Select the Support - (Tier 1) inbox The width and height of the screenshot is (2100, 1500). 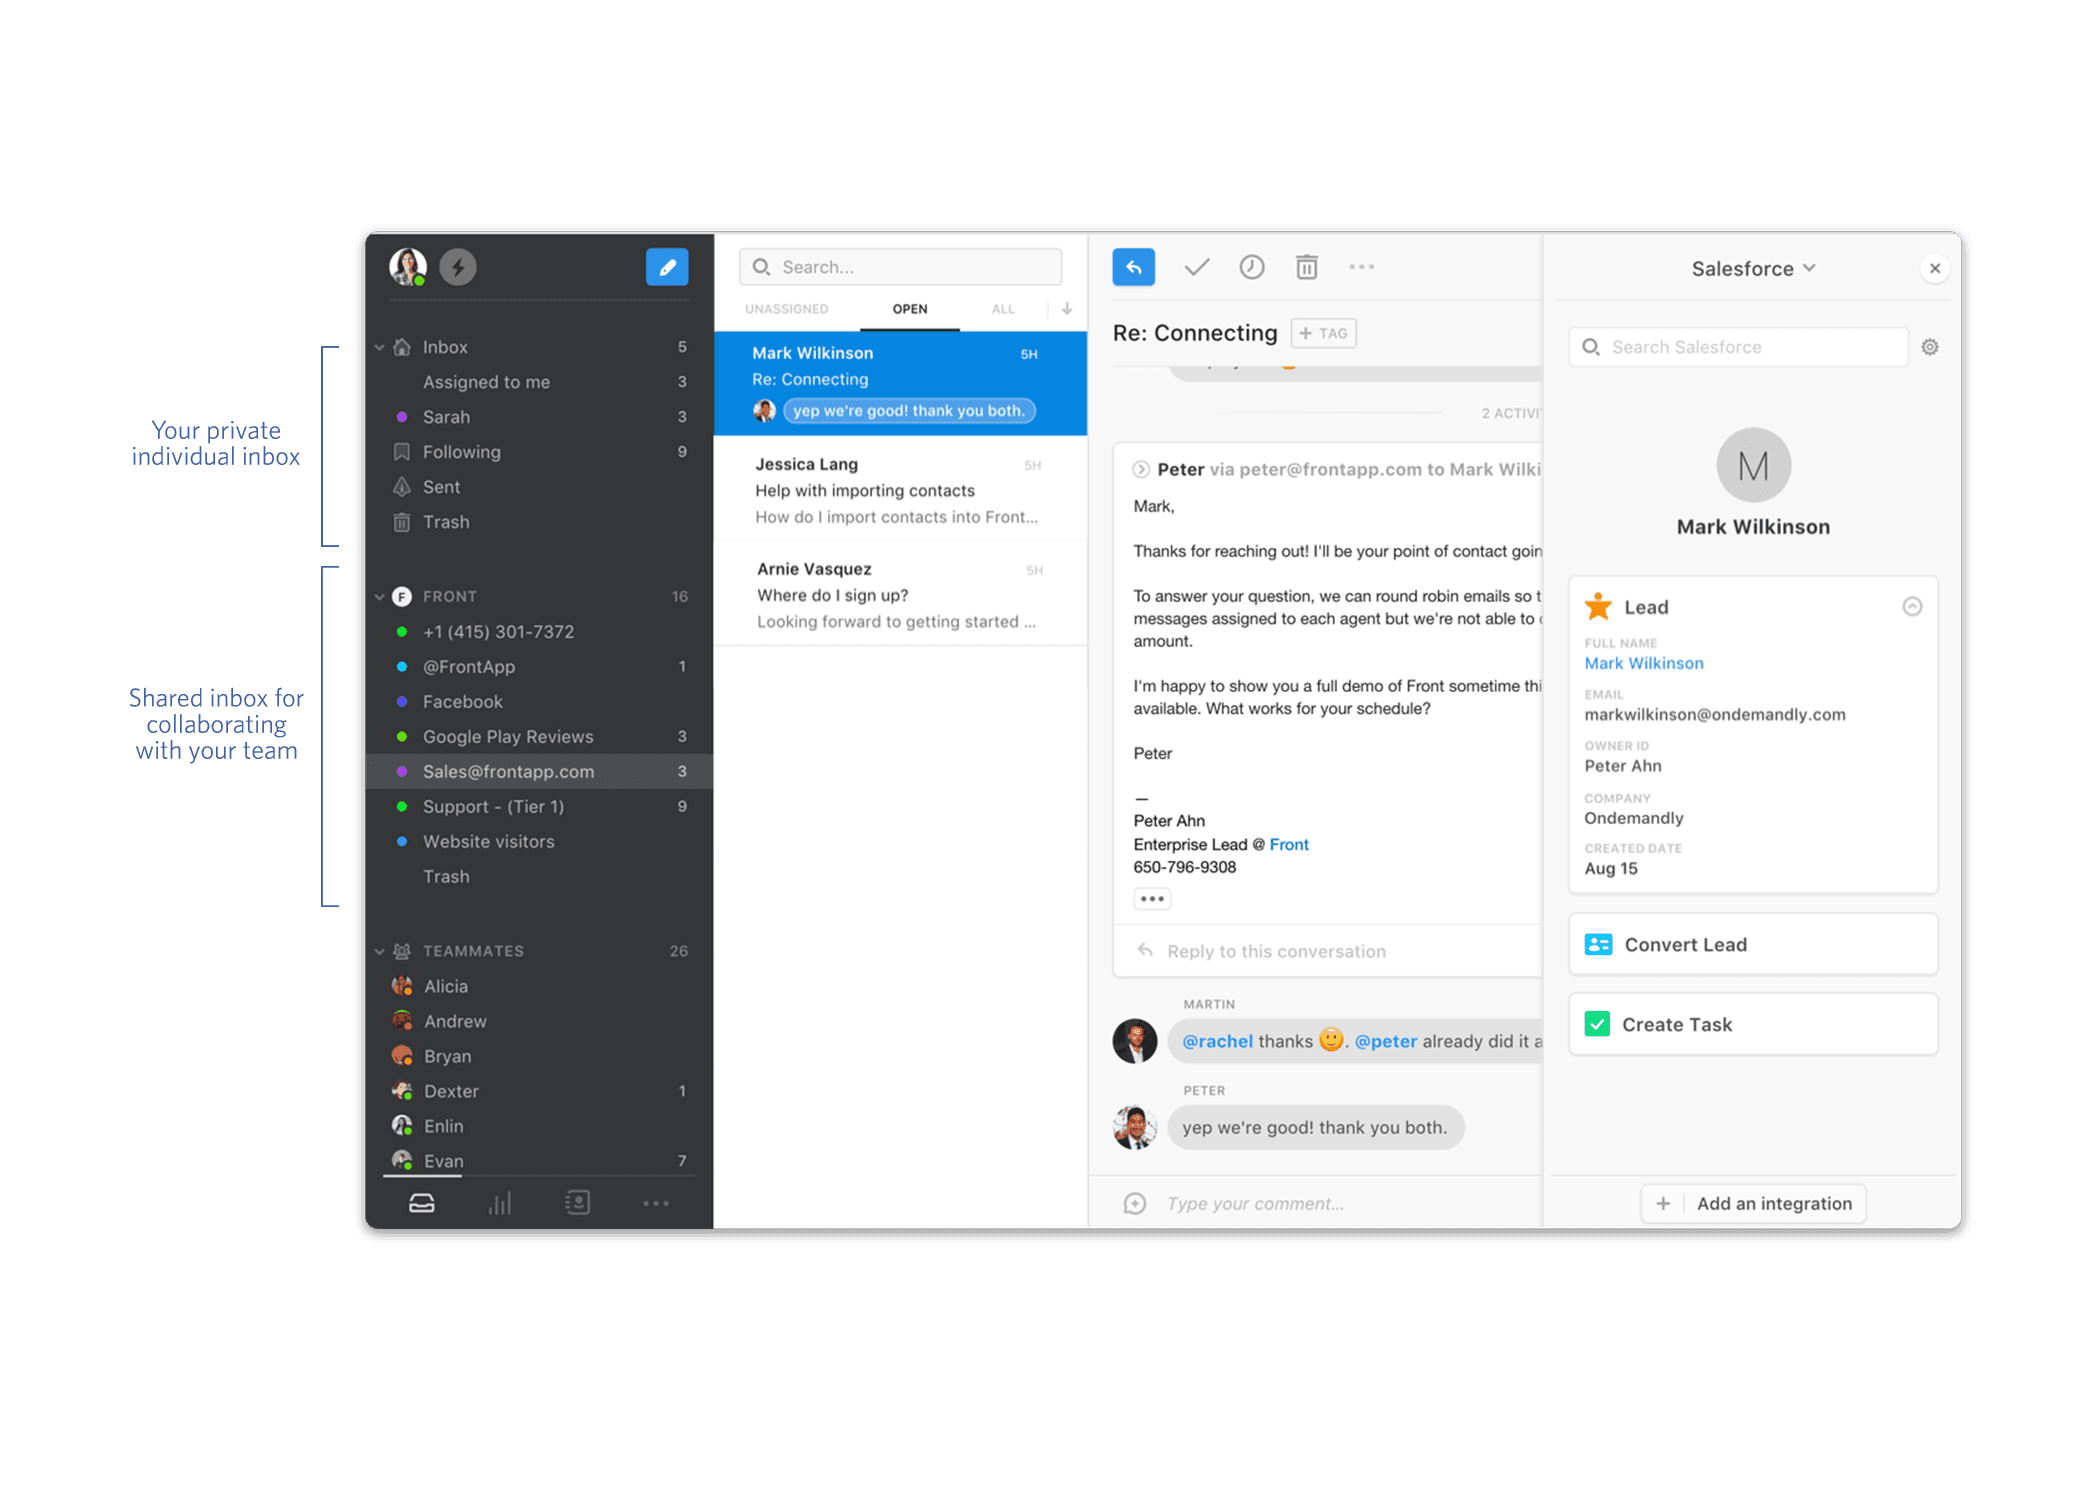[540, 807]
